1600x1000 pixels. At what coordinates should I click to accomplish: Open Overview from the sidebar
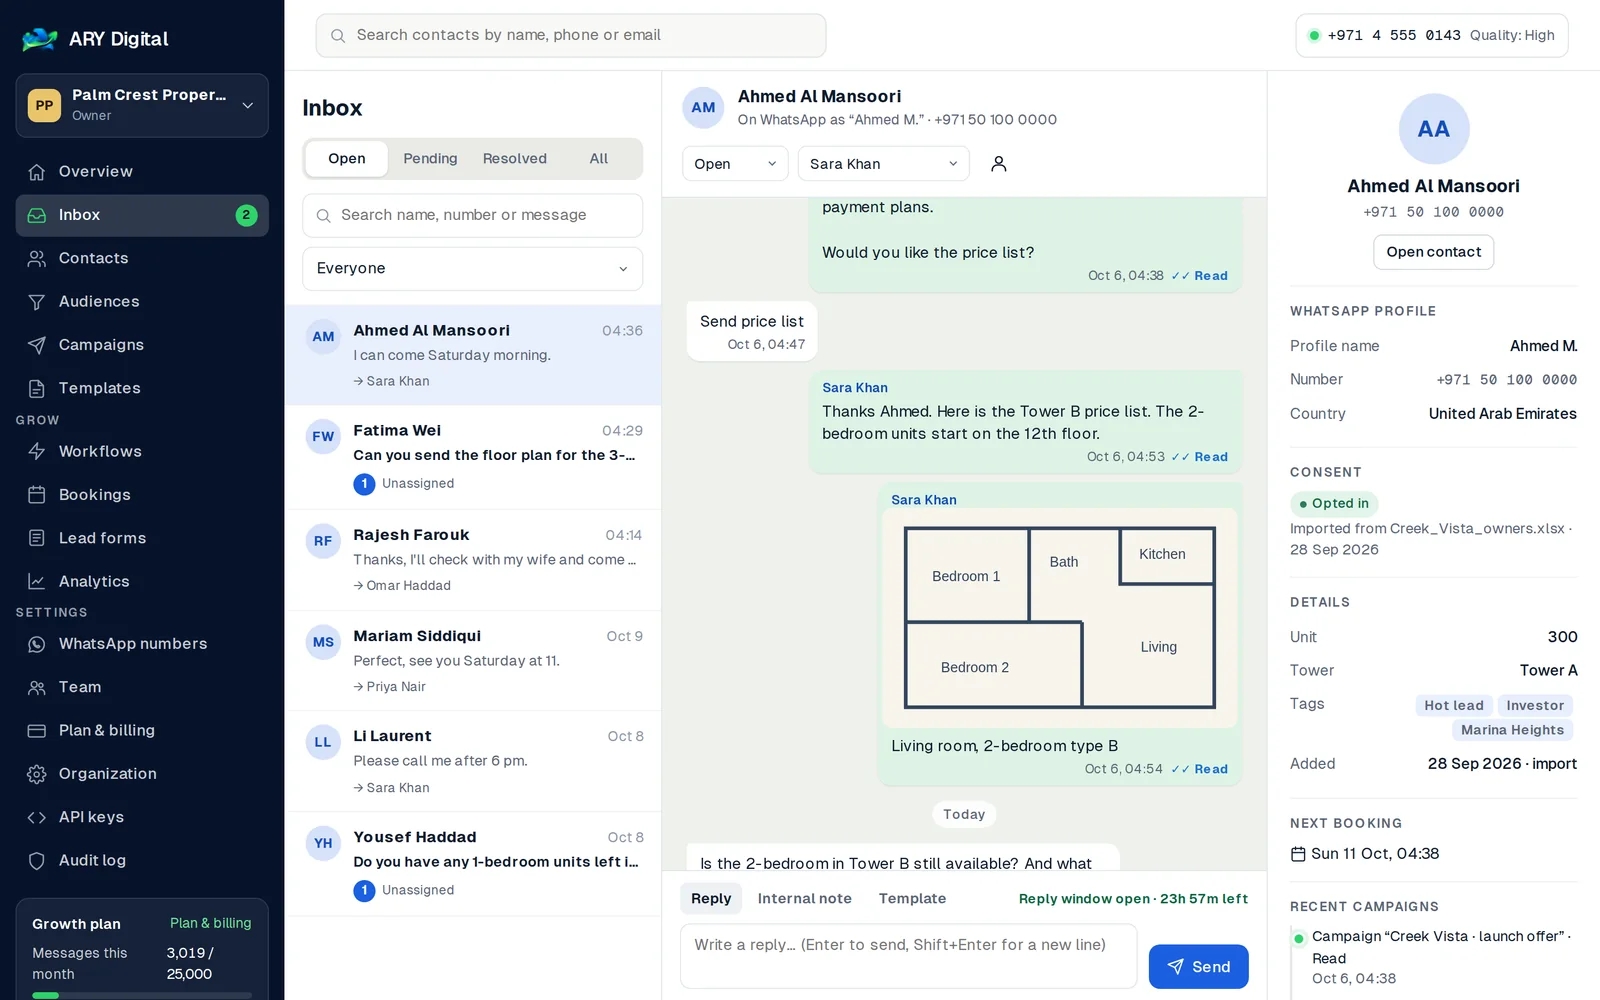click(x=142, y=172)
